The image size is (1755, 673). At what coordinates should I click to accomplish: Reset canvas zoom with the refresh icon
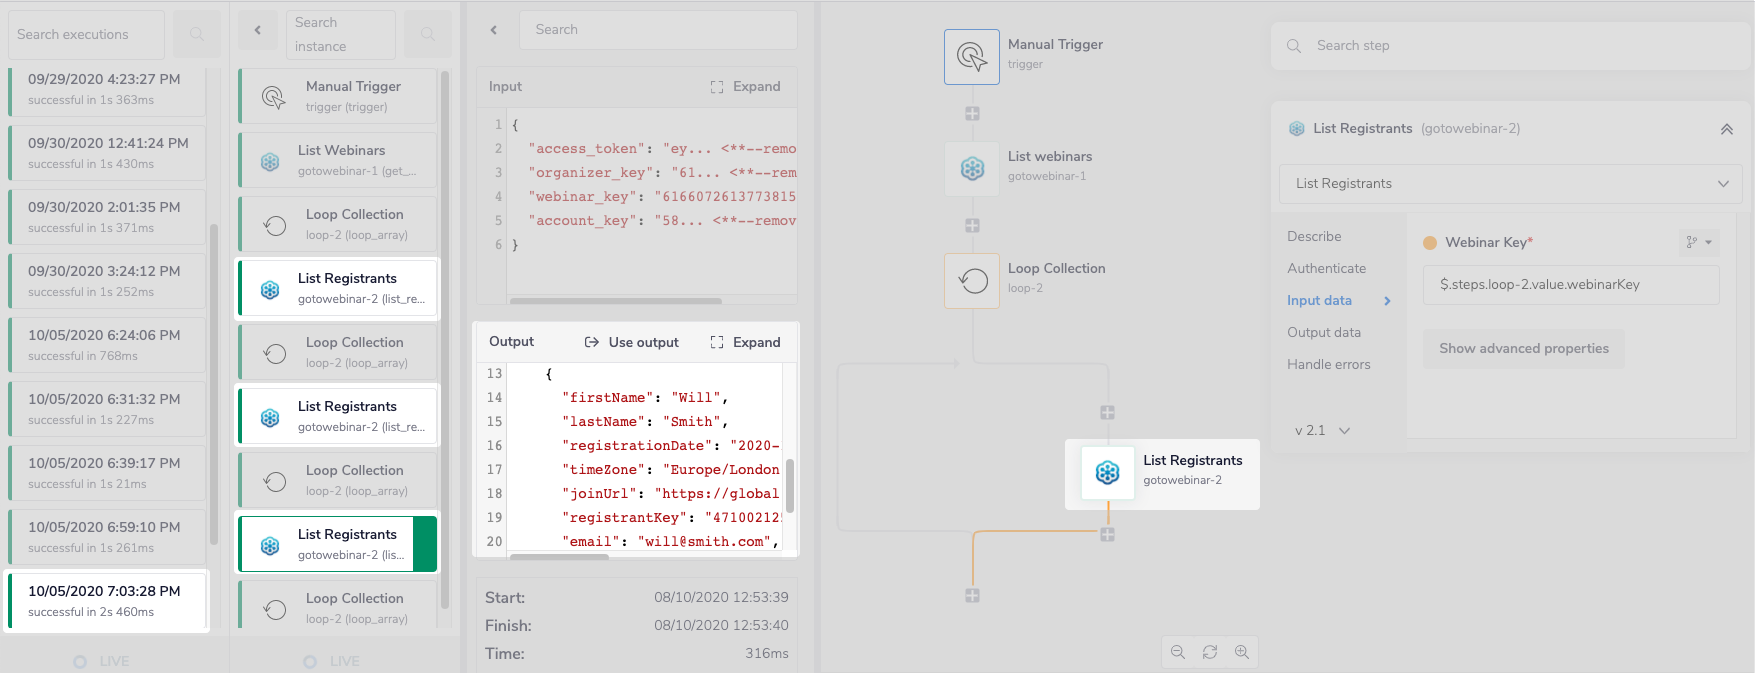point(1210,652)
